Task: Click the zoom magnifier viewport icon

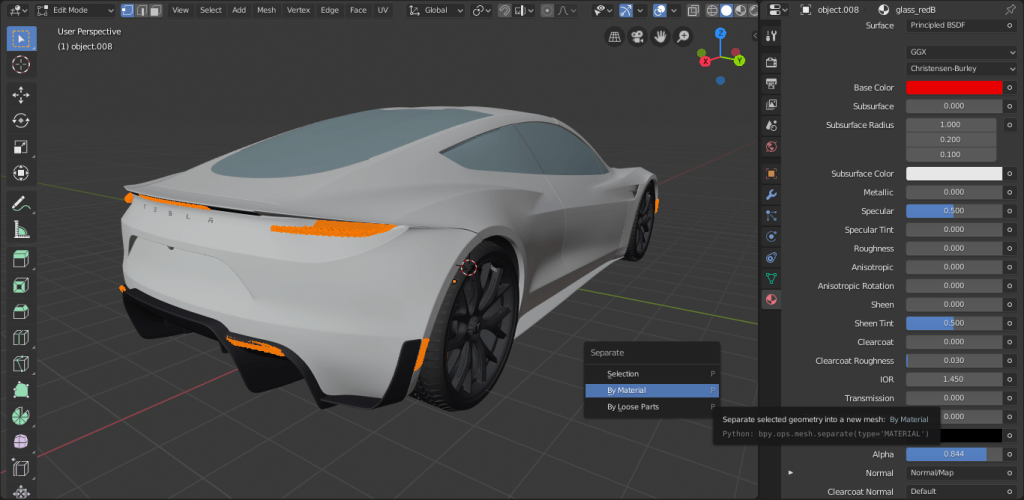Action: [683, 37]
